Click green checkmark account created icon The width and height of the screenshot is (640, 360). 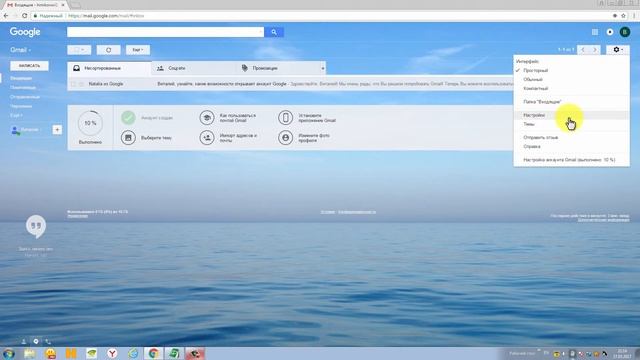pyautogui.click(x=128, y=118)
